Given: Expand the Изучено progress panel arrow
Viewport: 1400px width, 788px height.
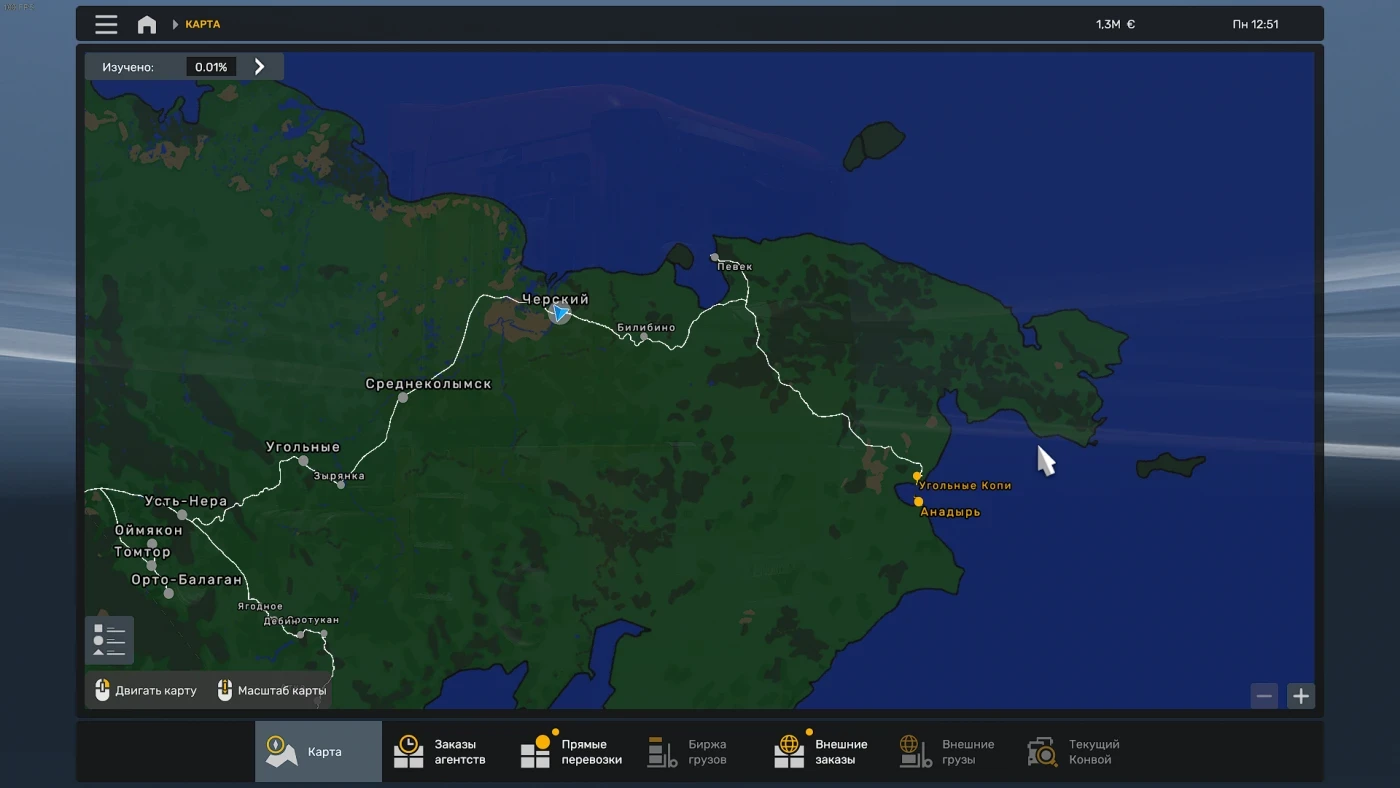Looking at the screenshot, I should pyautogui.click(x=261, y=66).
